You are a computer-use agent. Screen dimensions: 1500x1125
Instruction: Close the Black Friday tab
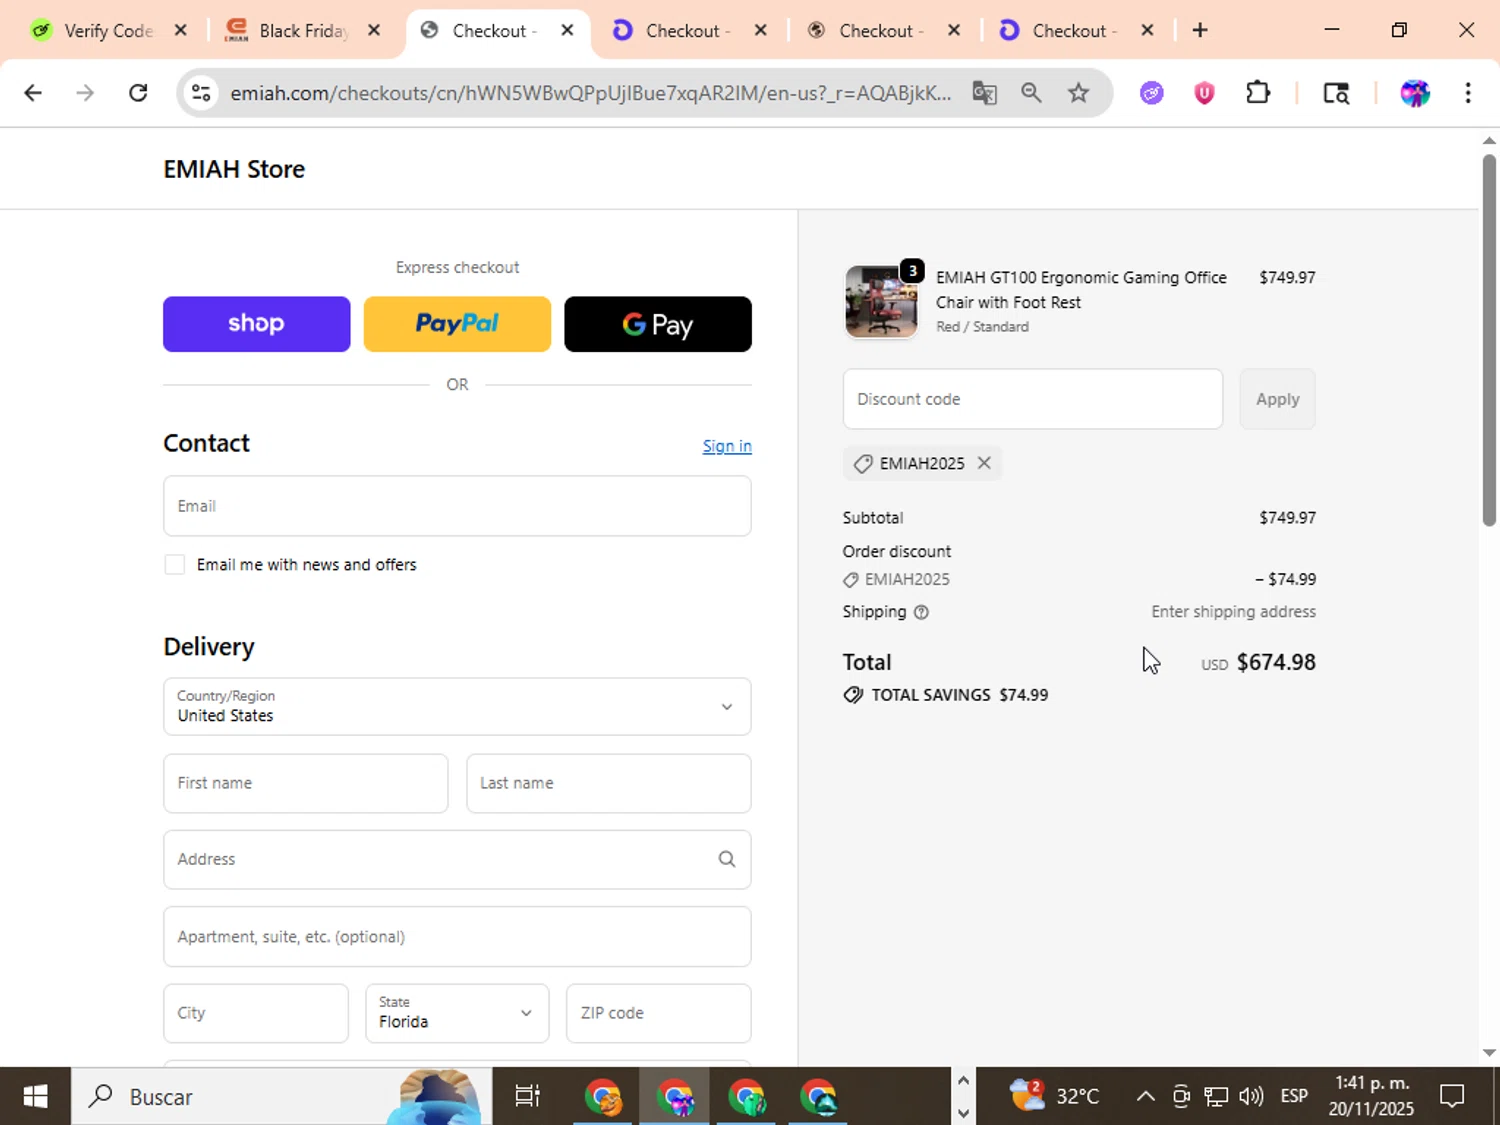point(374,30)
